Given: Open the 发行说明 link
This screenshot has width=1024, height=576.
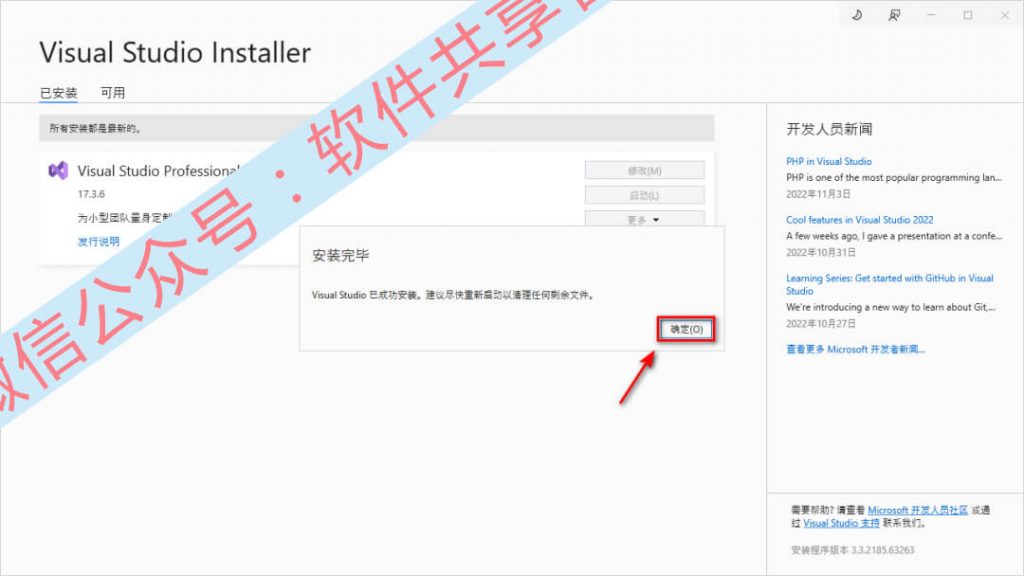Looking at the screenshot, I should [x=99, y=242].
